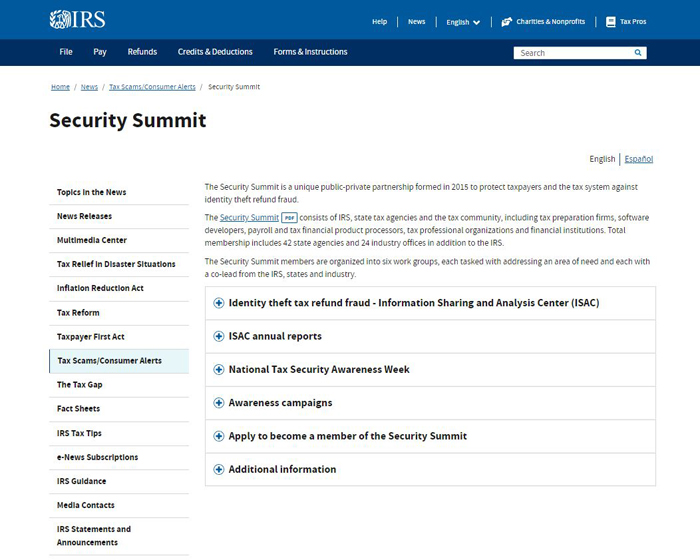Click plus icon beside Awareness campaigns

click(x=219, y=403)
